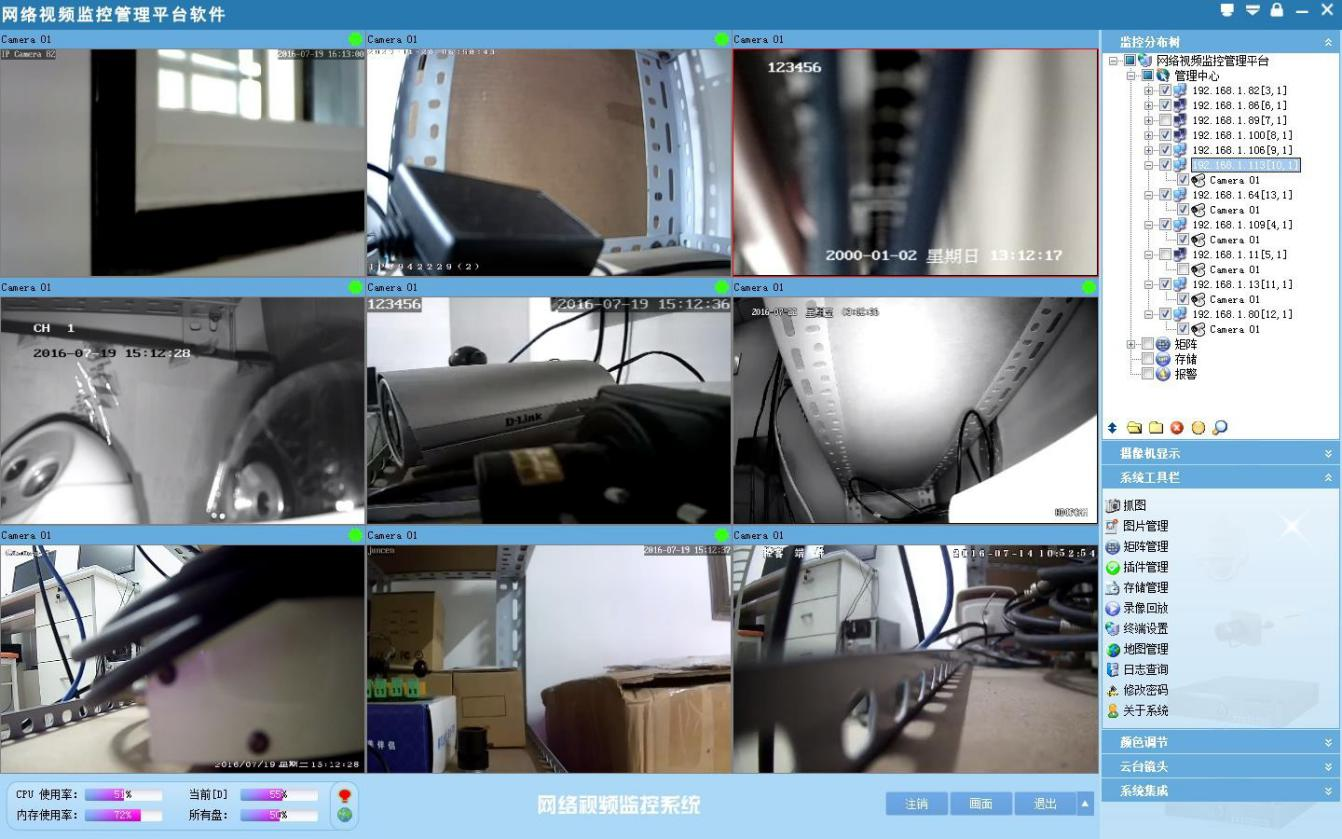Open 日志查询 log query
Image resolution: width=1342 pixels, height=839 pixels.
pyautogui.click(x=1145, y=670)
